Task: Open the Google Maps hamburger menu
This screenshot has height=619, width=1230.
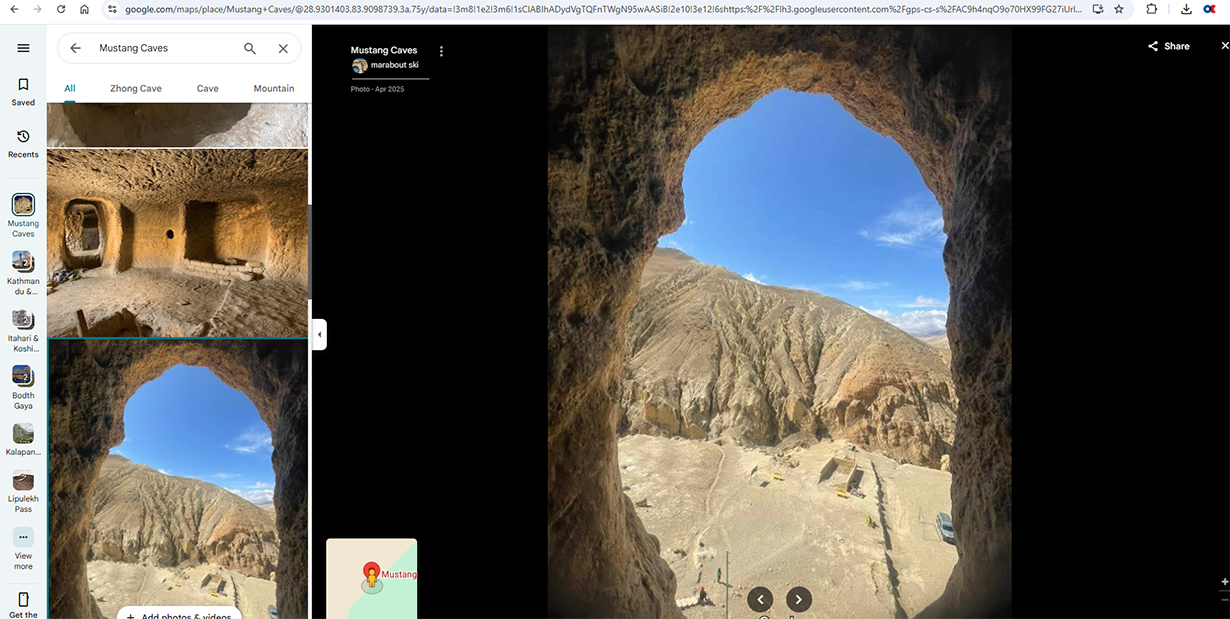Action: (23, 48)
